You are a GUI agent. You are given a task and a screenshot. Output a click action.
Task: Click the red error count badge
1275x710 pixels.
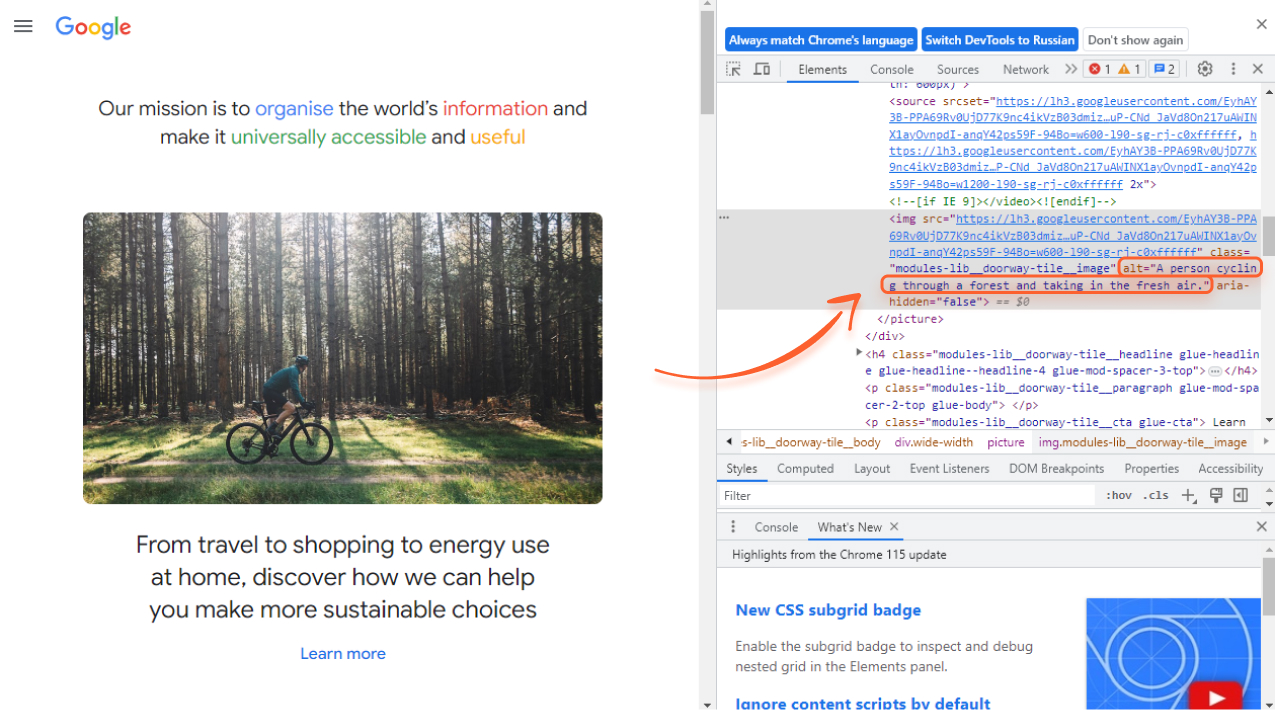[x=1099, y=69]
